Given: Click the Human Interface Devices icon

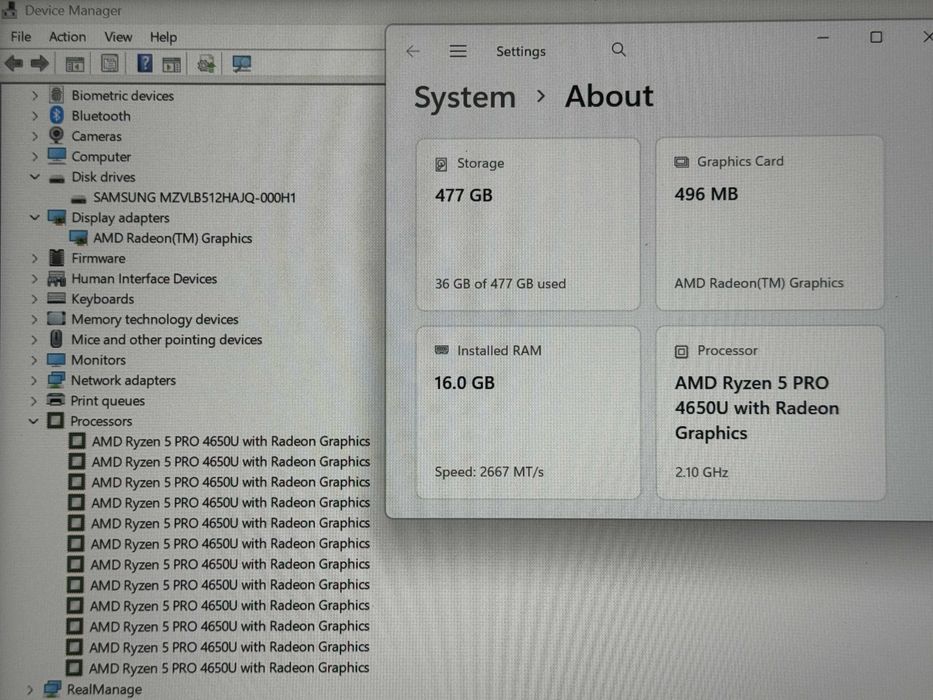Looking at the screenshot, I should tap(57, 278).
